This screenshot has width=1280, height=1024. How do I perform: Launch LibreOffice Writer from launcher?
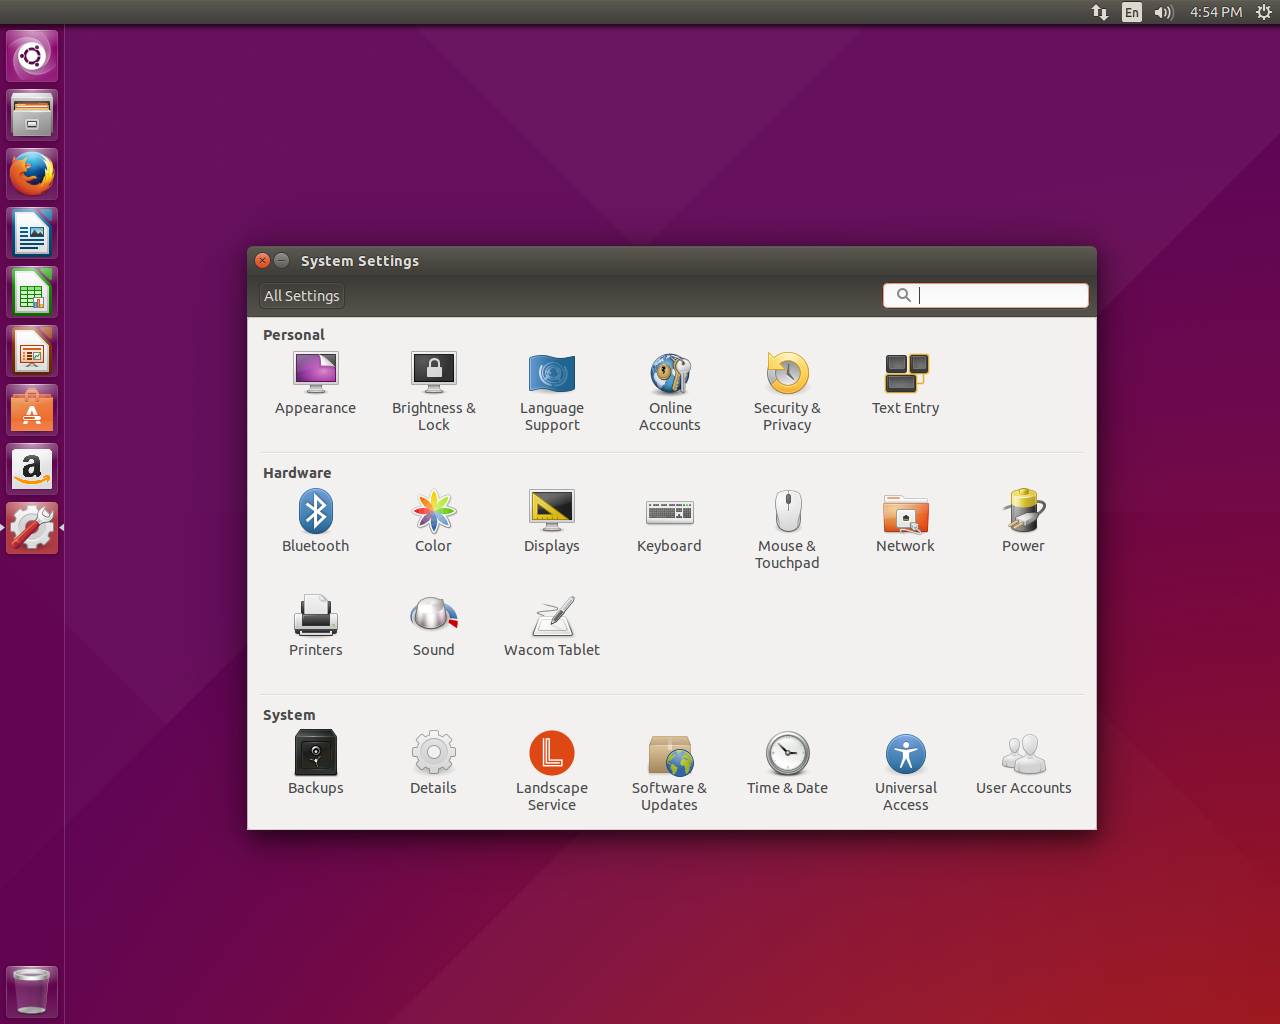(x=32, y=233)
